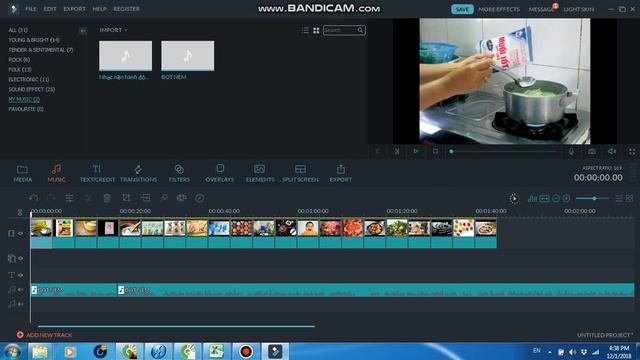This screenshot has height=360, width=640.
Task: Open the EDIT menu
Action: 50,9
